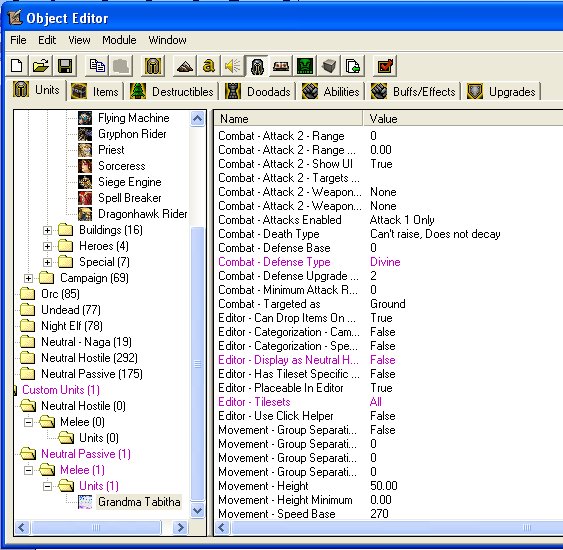The height and width of the screenshot is (550, 563).
Task: Click the Flying Machine unit icon
Action: click(85, 118)
